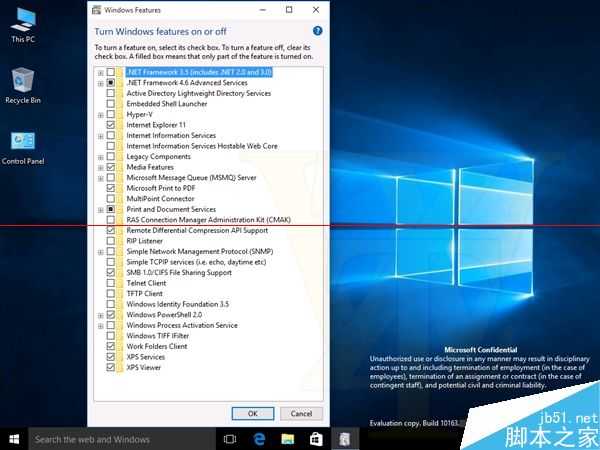Close the Windows Features window
Viewport: 600px width, 450px height.
pos(316,10)
